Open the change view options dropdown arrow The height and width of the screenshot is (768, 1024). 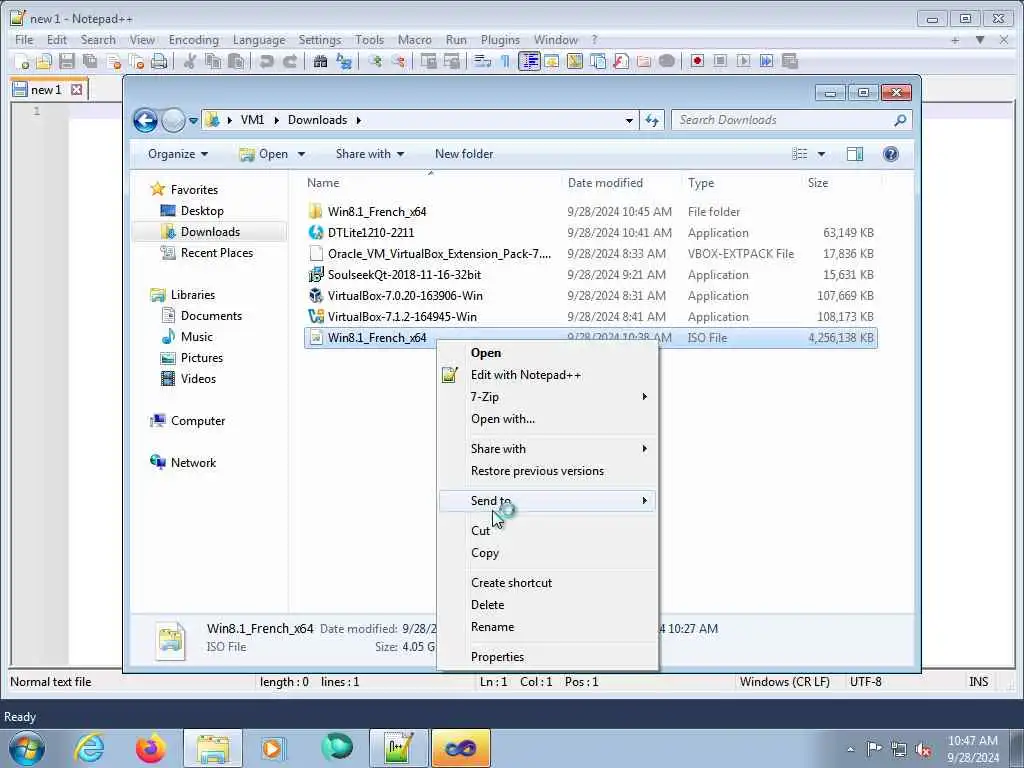[x=821, y=154]
